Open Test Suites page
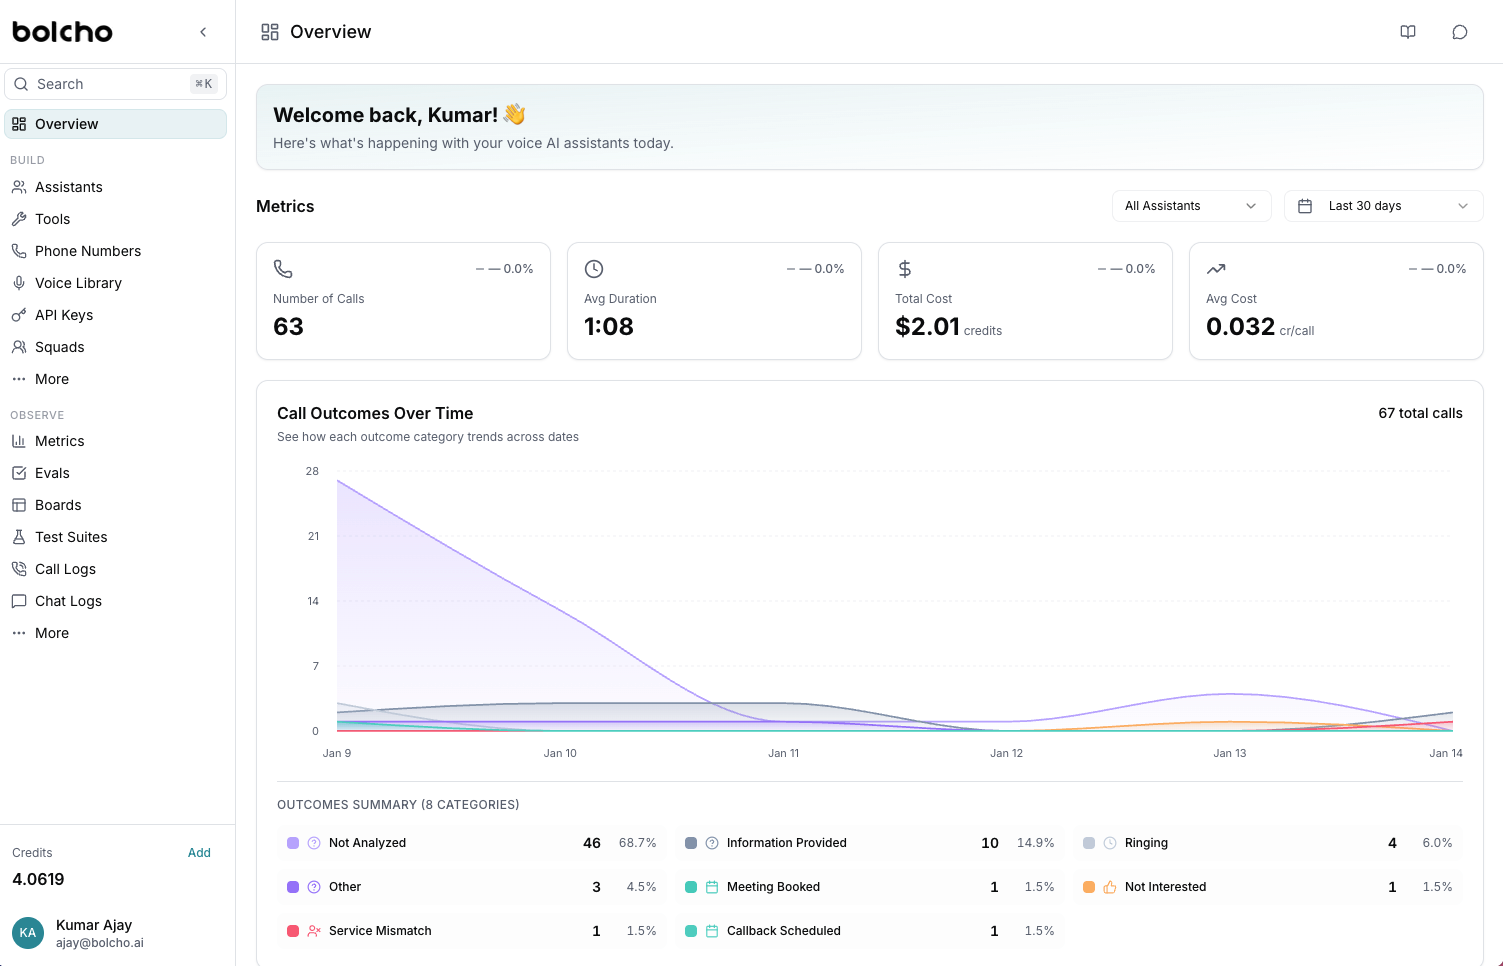The height and width of the screenshot is (966, 1503). (x=115, y=537)
